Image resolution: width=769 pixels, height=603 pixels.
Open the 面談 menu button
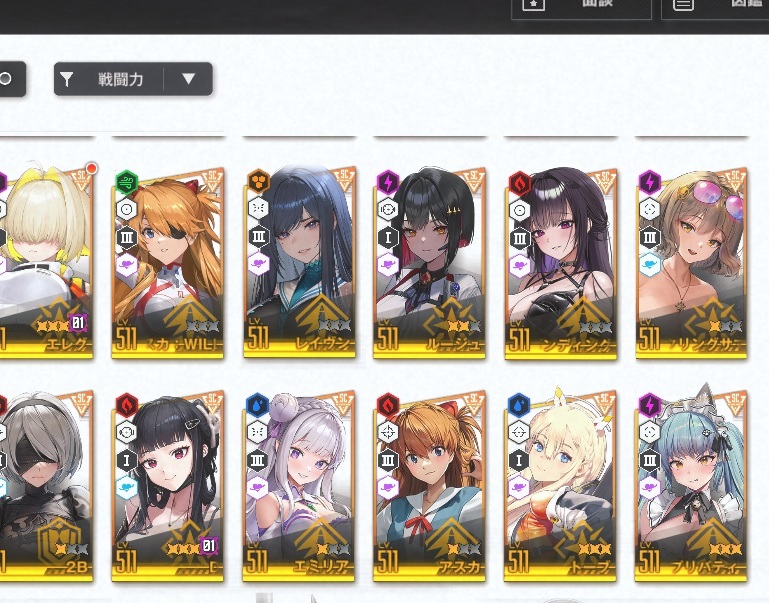point(581,7)
